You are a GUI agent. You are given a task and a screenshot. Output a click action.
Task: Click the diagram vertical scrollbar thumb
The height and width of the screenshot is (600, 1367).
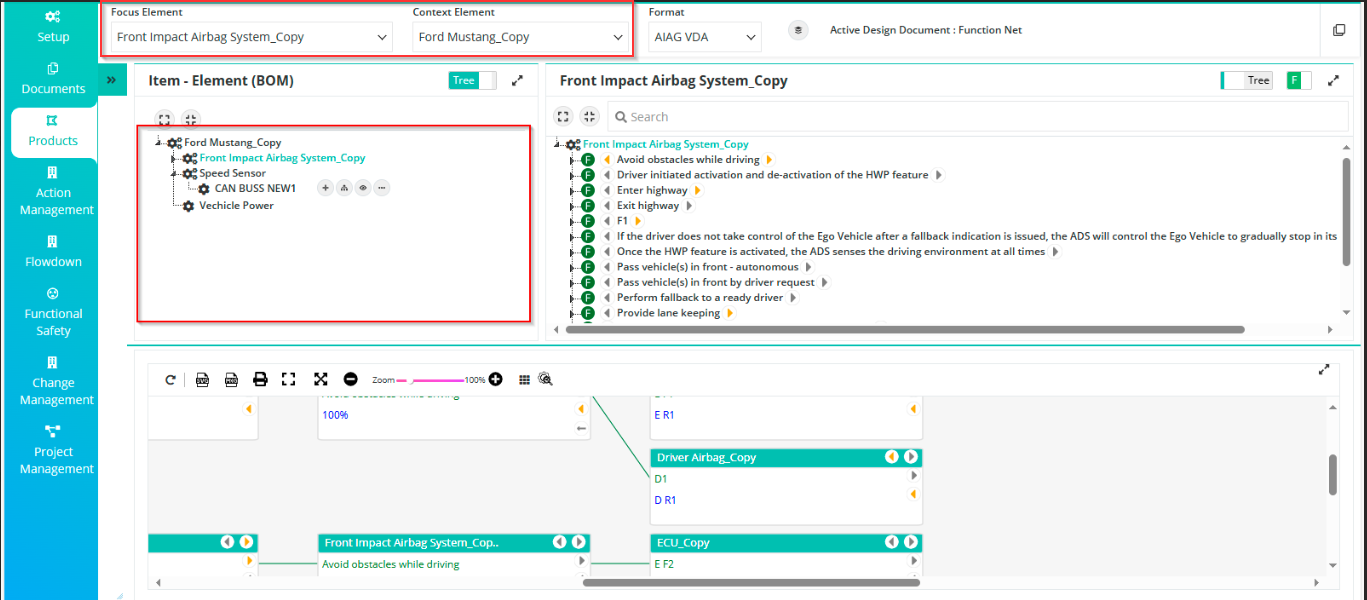tap(1332, 474)
